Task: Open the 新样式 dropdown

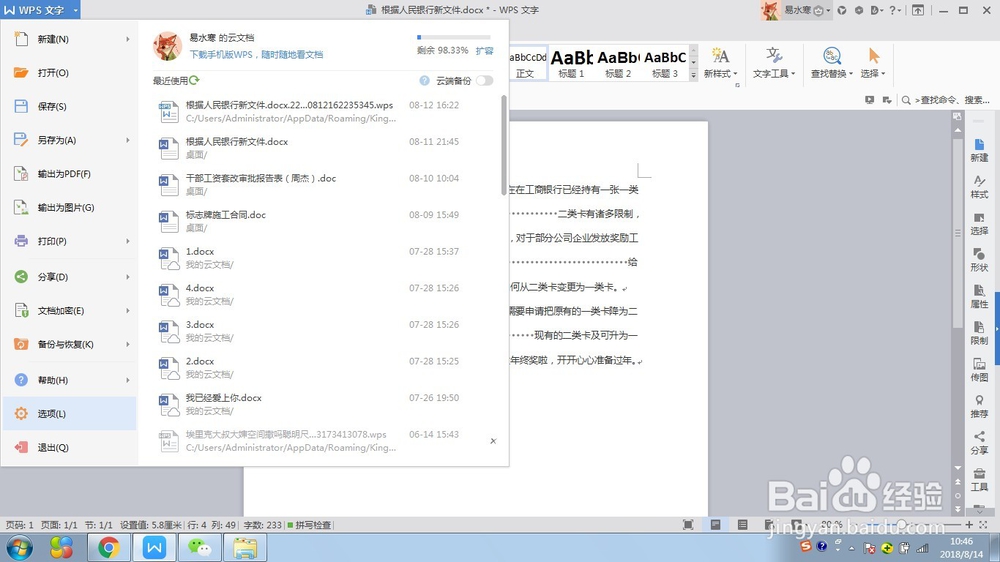Action: [721, 63]
